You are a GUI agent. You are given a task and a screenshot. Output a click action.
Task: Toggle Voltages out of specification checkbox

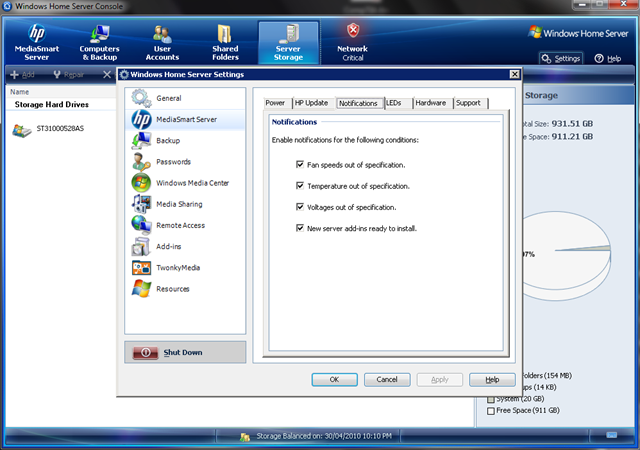coord(300,207)
